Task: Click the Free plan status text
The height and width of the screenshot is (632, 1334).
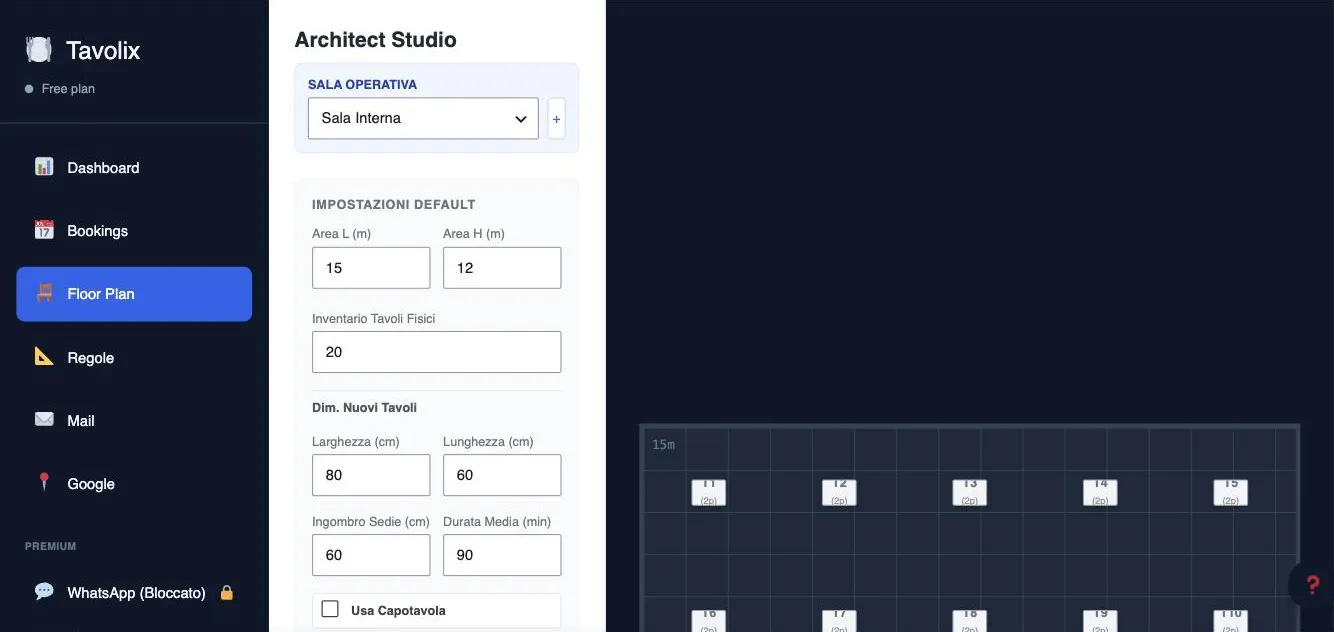Action: pos(68,89)
